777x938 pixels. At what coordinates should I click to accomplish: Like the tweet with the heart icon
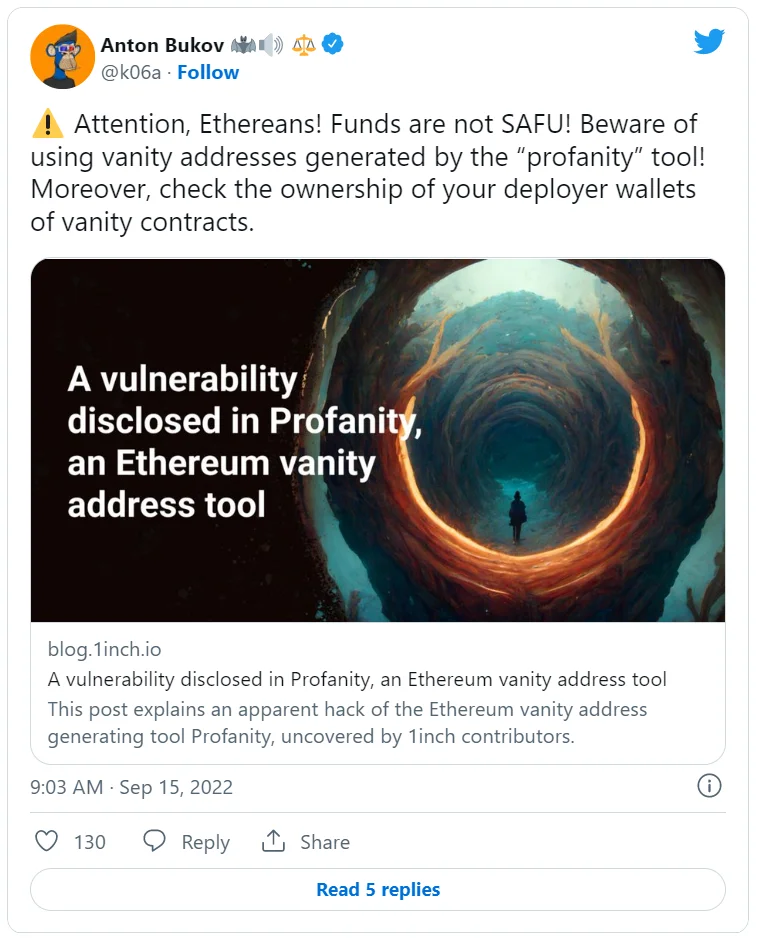(x=46, y=841)
